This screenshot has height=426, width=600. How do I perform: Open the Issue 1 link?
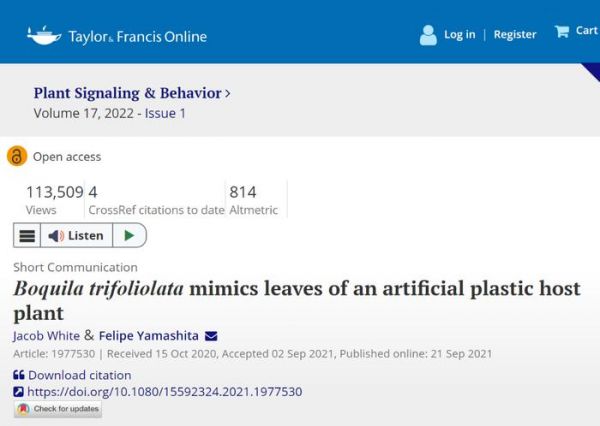[x=165, y=113]
